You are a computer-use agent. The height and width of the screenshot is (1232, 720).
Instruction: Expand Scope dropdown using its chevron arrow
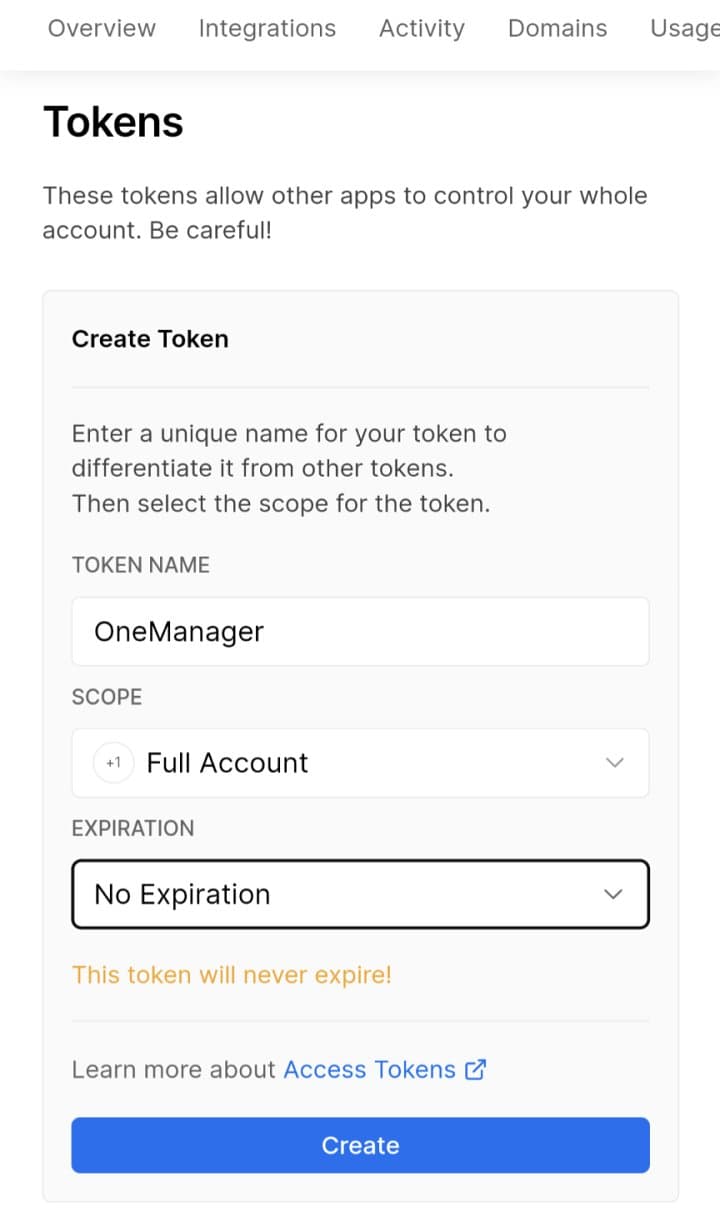click(615, 763)
